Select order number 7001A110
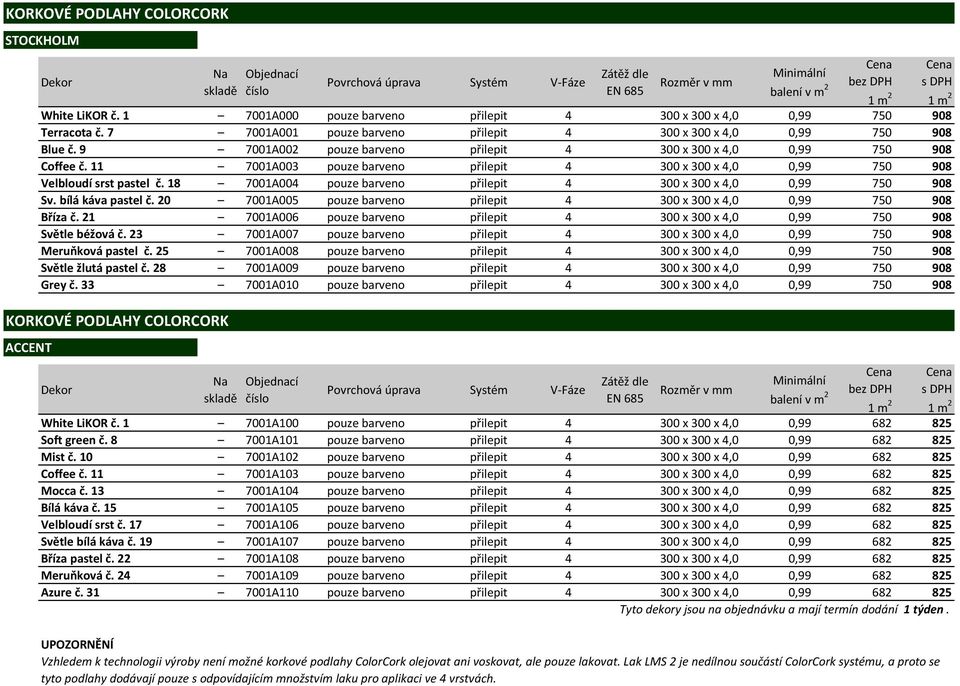This screenshot has height=686, width=960. 272,593
